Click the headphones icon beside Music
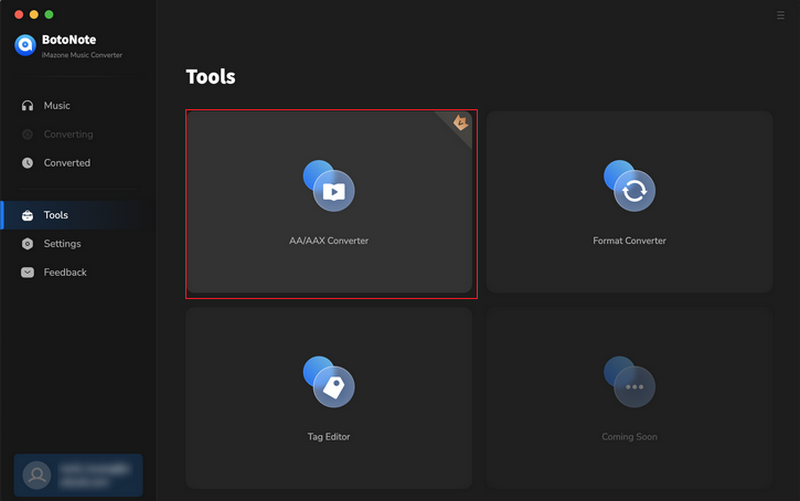This screenshot has width=800, height=501. coord(27,106)
